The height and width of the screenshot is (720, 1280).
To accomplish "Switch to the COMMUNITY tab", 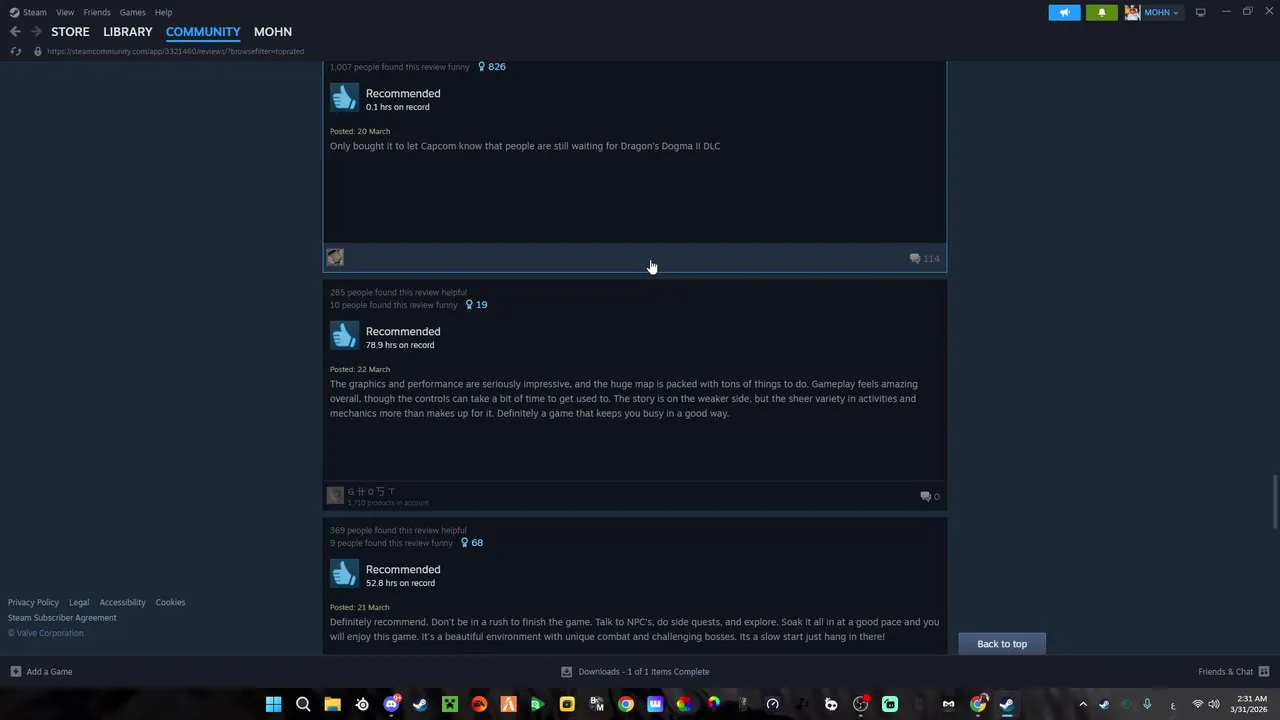I will click(x=203, y=32).
